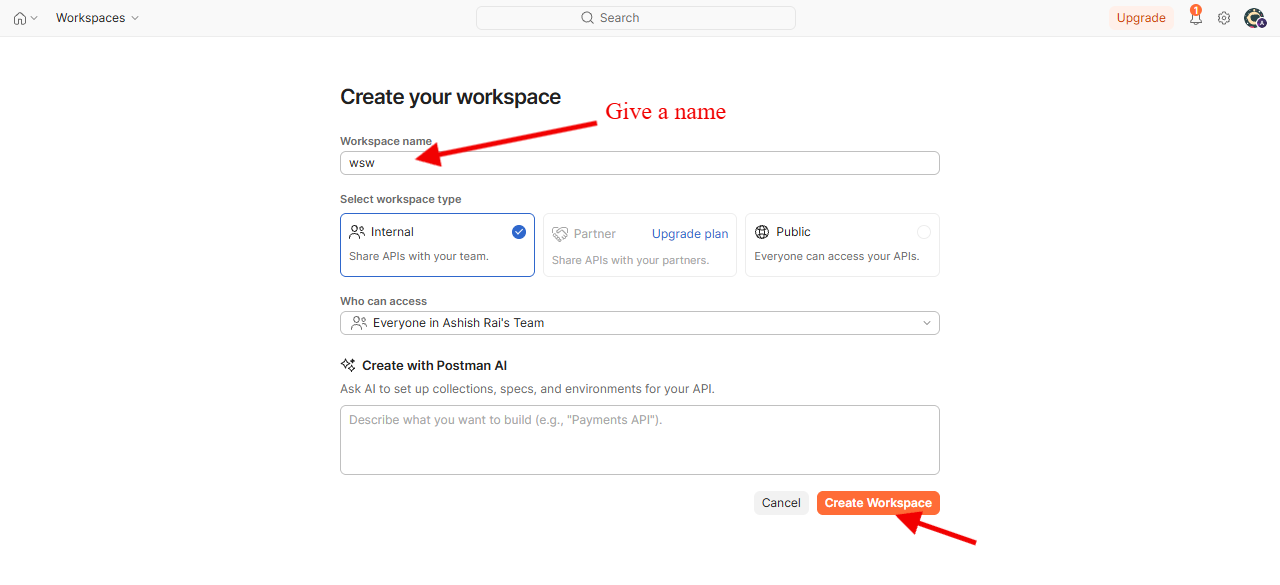
Task: Click the notifications bell icon
Action: [1195, 17]
